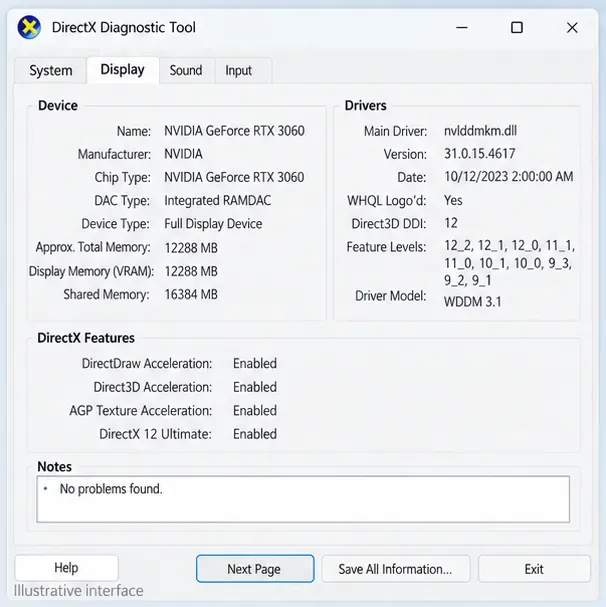This screenshot has height=607, width=606.
Task: Click the 'Notes' group heading
Action: [55, 466]
